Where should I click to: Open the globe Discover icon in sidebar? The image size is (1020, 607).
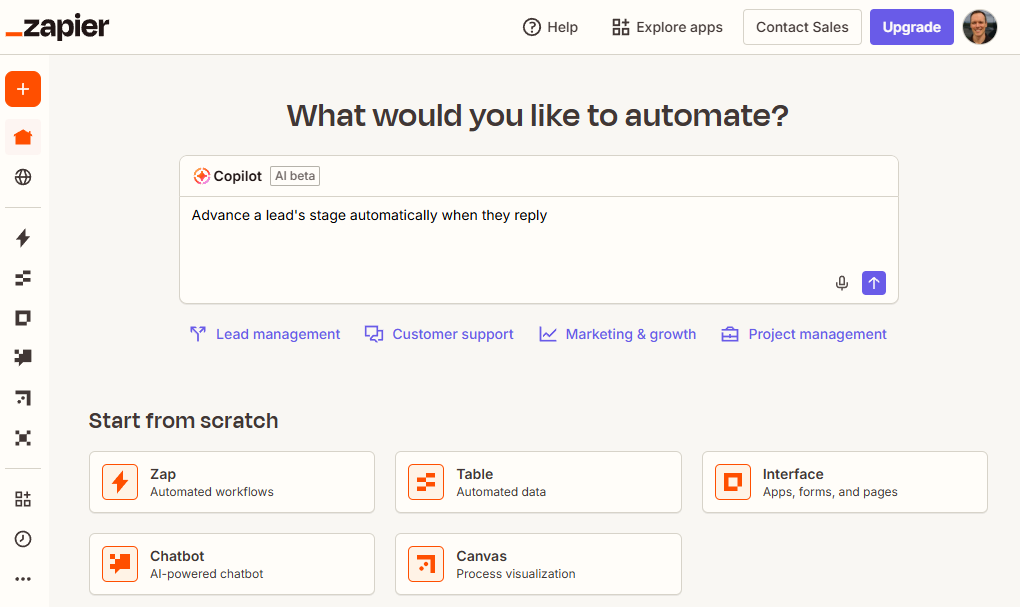pyautogui.click(x=23, y=177)
